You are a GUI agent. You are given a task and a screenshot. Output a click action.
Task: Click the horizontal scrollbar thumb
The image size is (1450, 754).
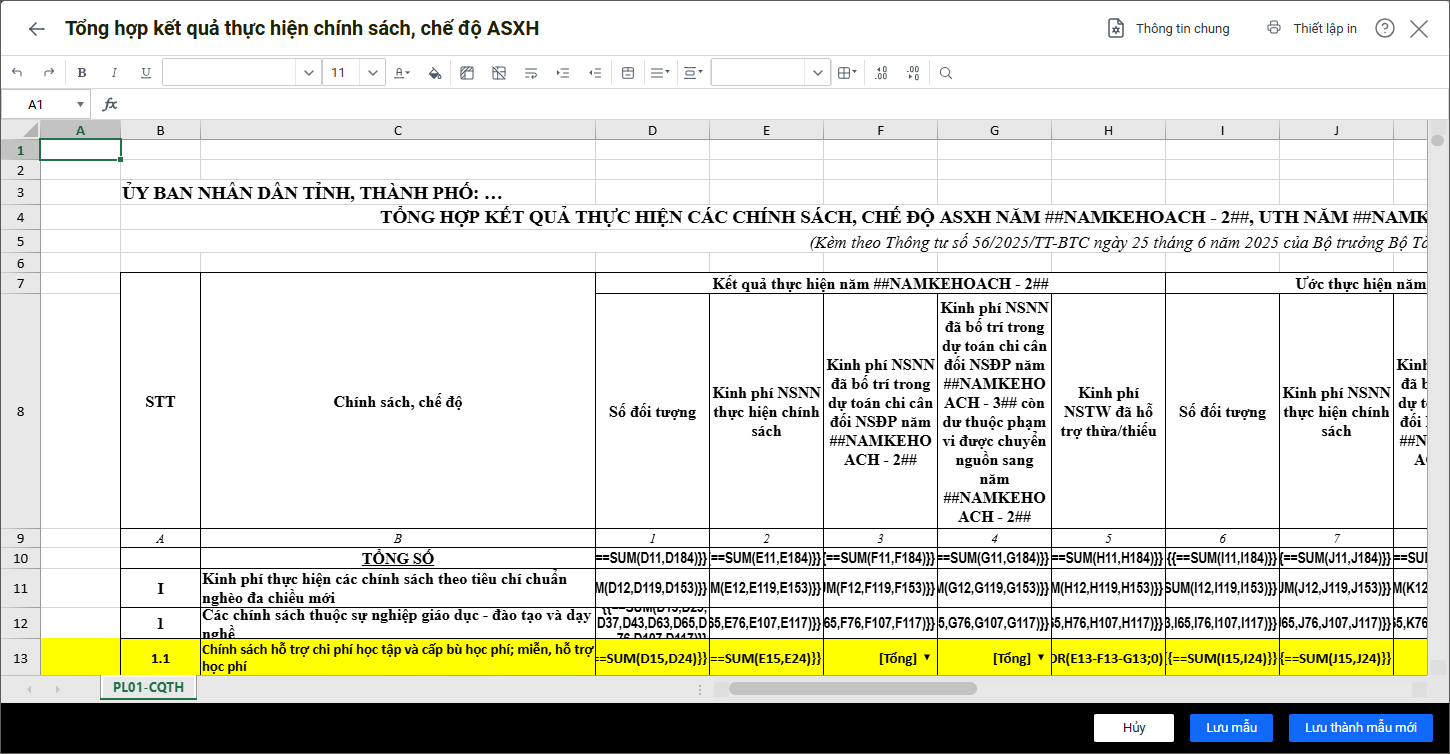[x=852, y=688]
